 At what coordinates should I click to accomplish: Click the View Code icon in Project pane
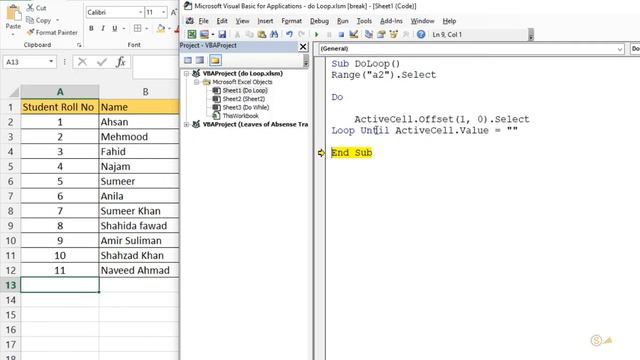188,60
